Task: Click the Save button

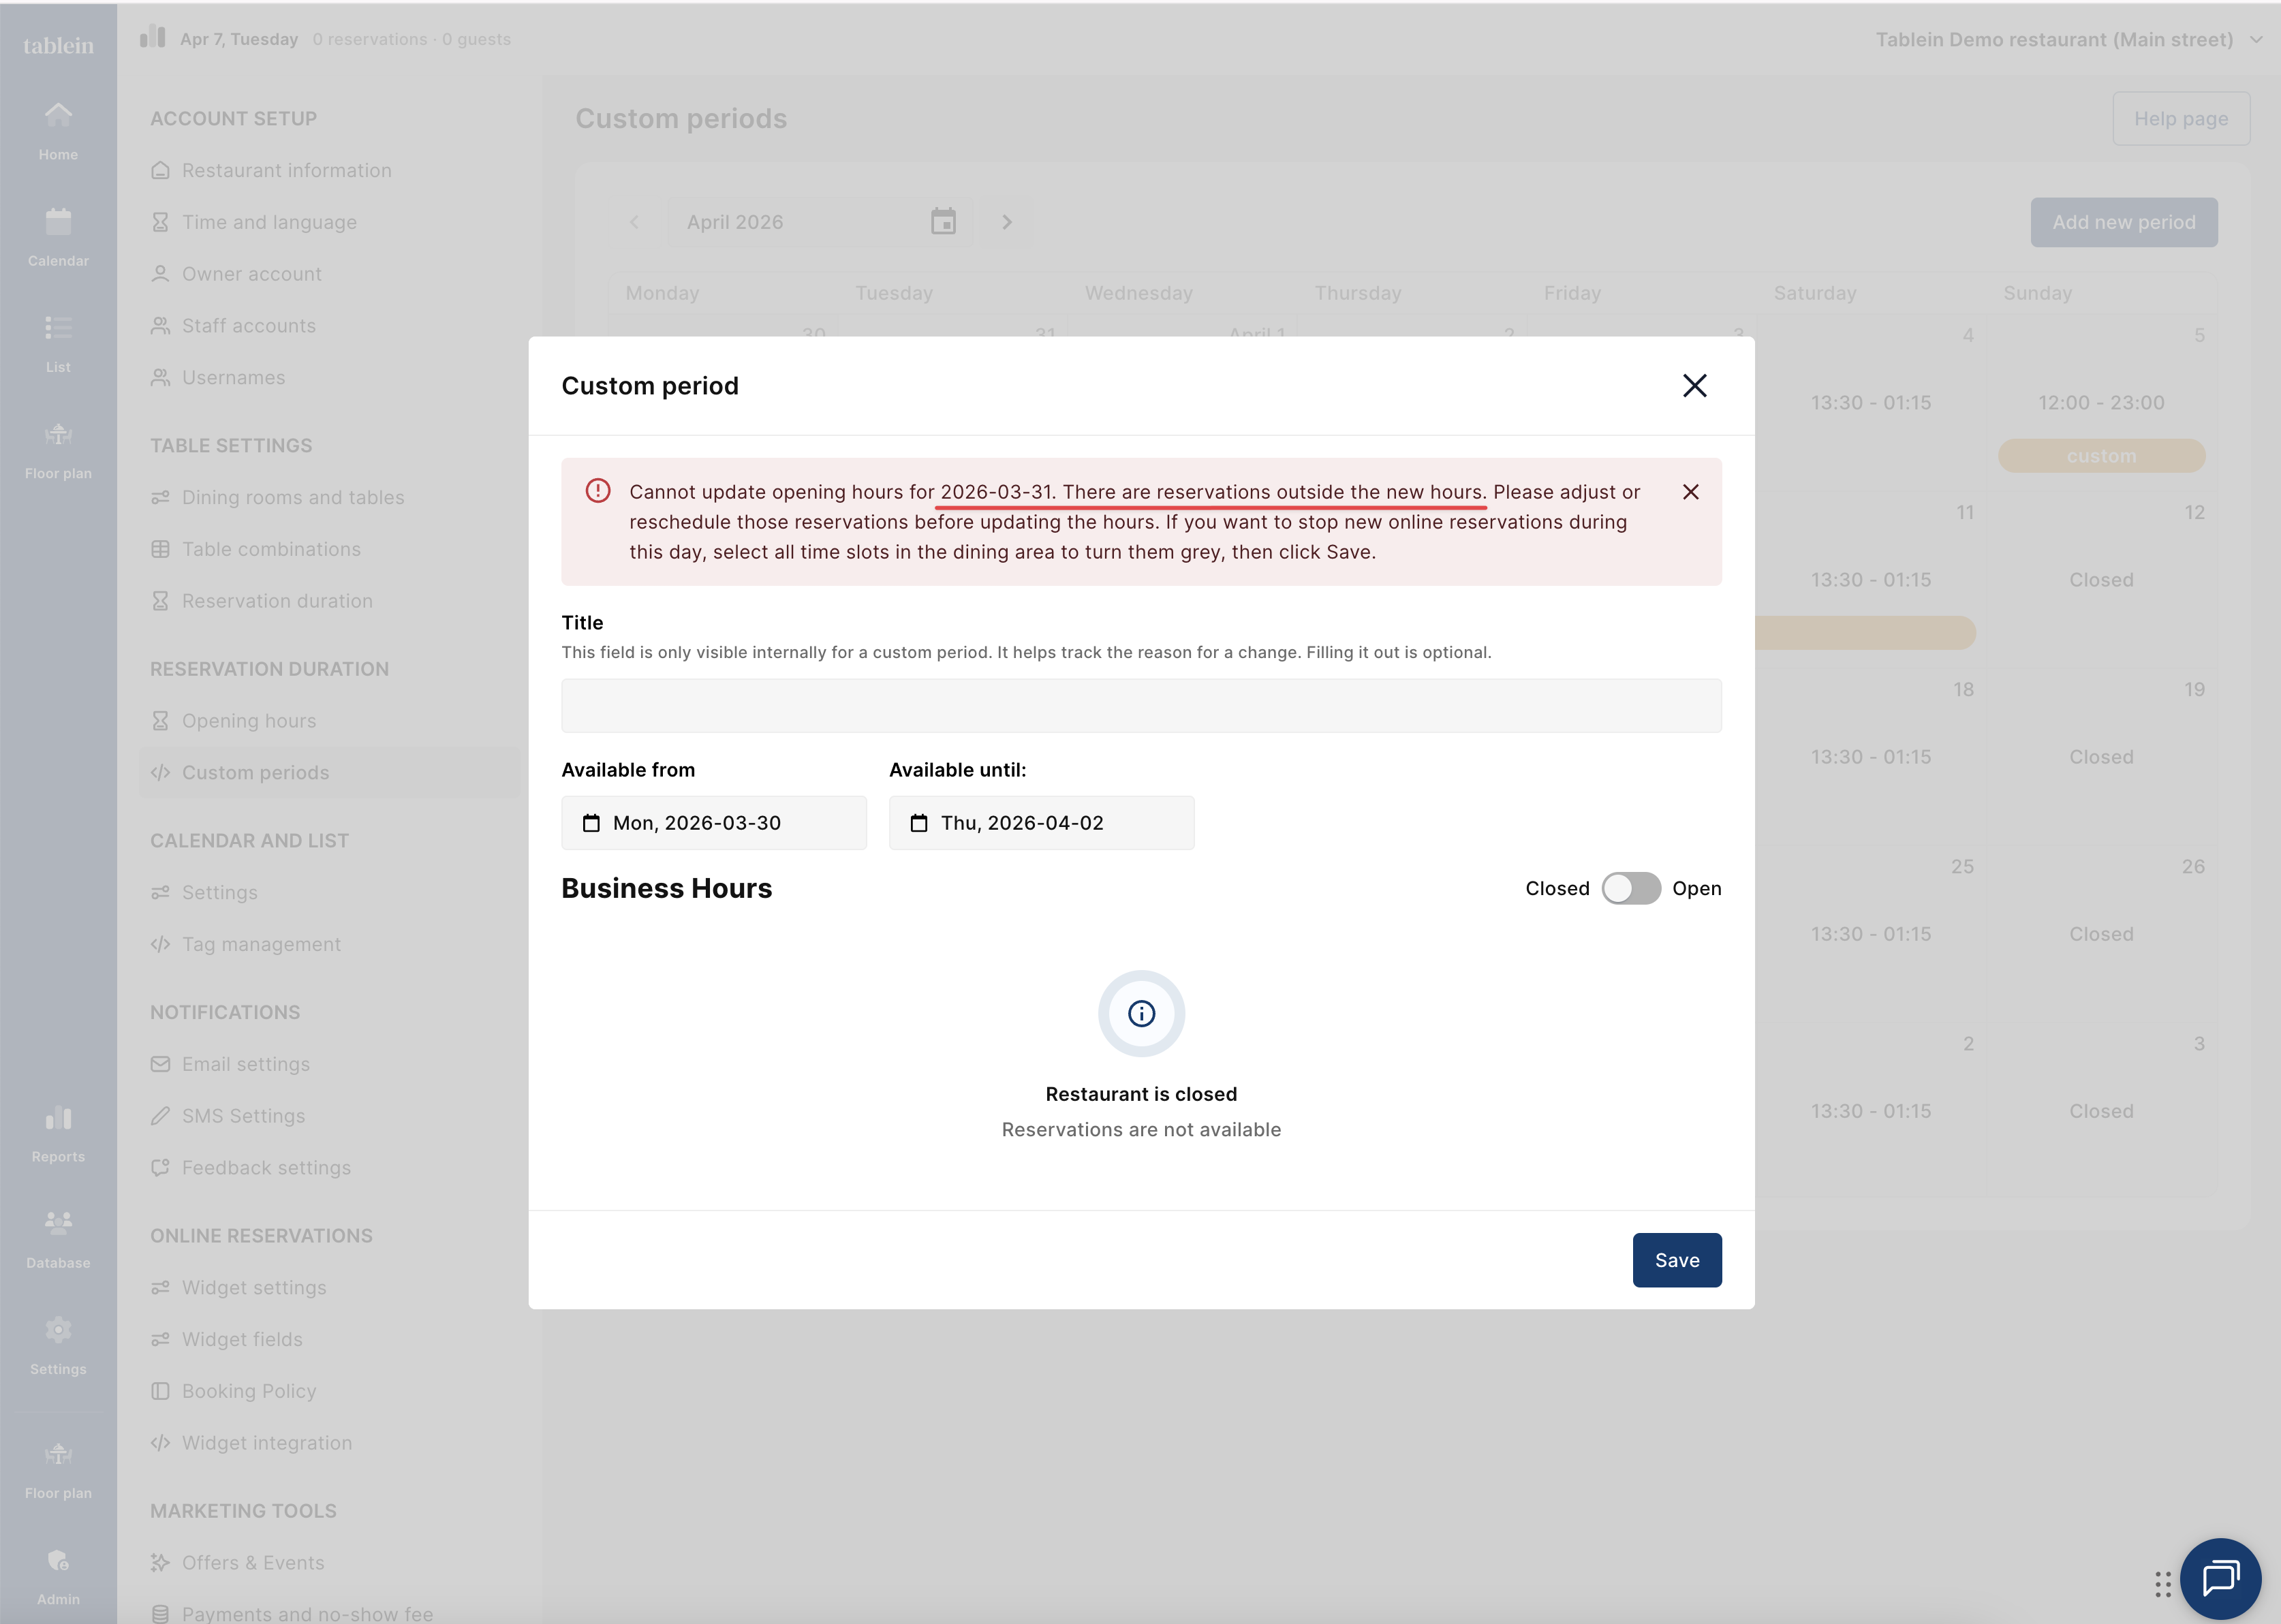Action: coord(1676,1260)
